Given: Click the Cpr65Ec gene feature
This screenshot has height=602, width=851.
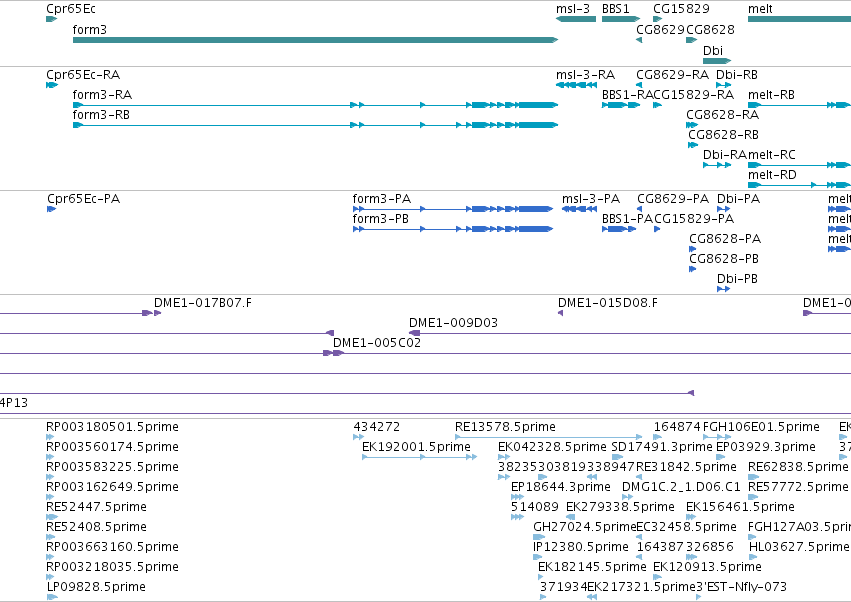Looking at the screenshot, I should pyautogui.click(x=52, y=19).
